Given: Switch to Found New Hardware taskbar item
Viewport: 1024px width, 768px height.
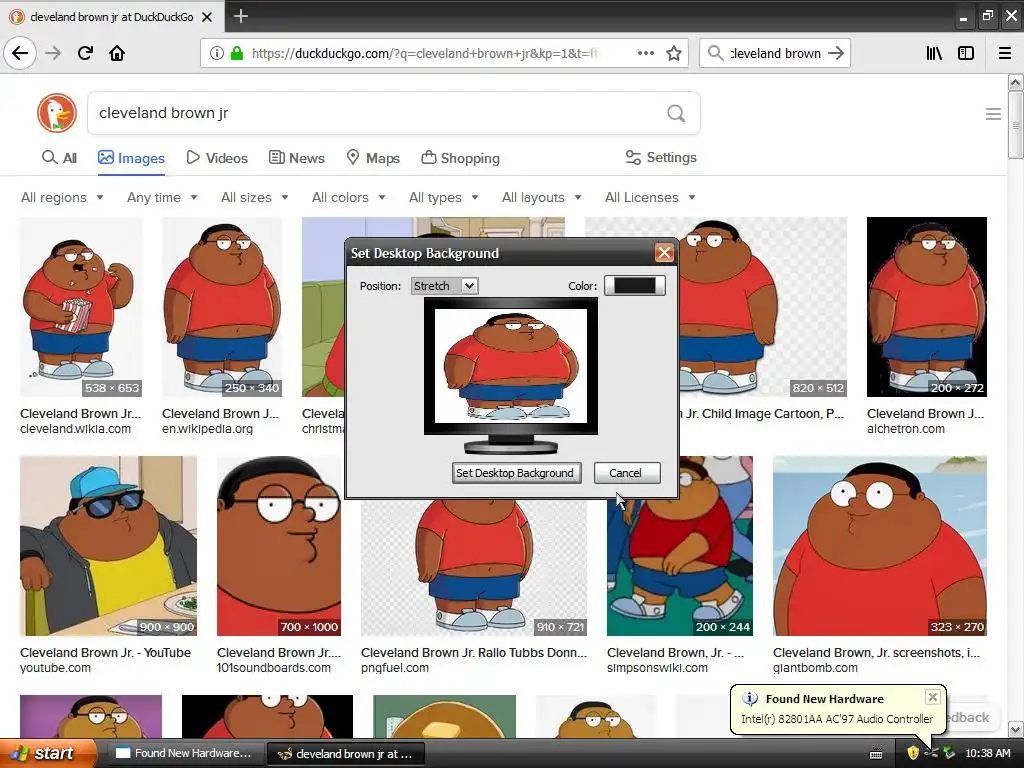Looking at the screenshot, I should pyautogui.click(x=184, y=754).
